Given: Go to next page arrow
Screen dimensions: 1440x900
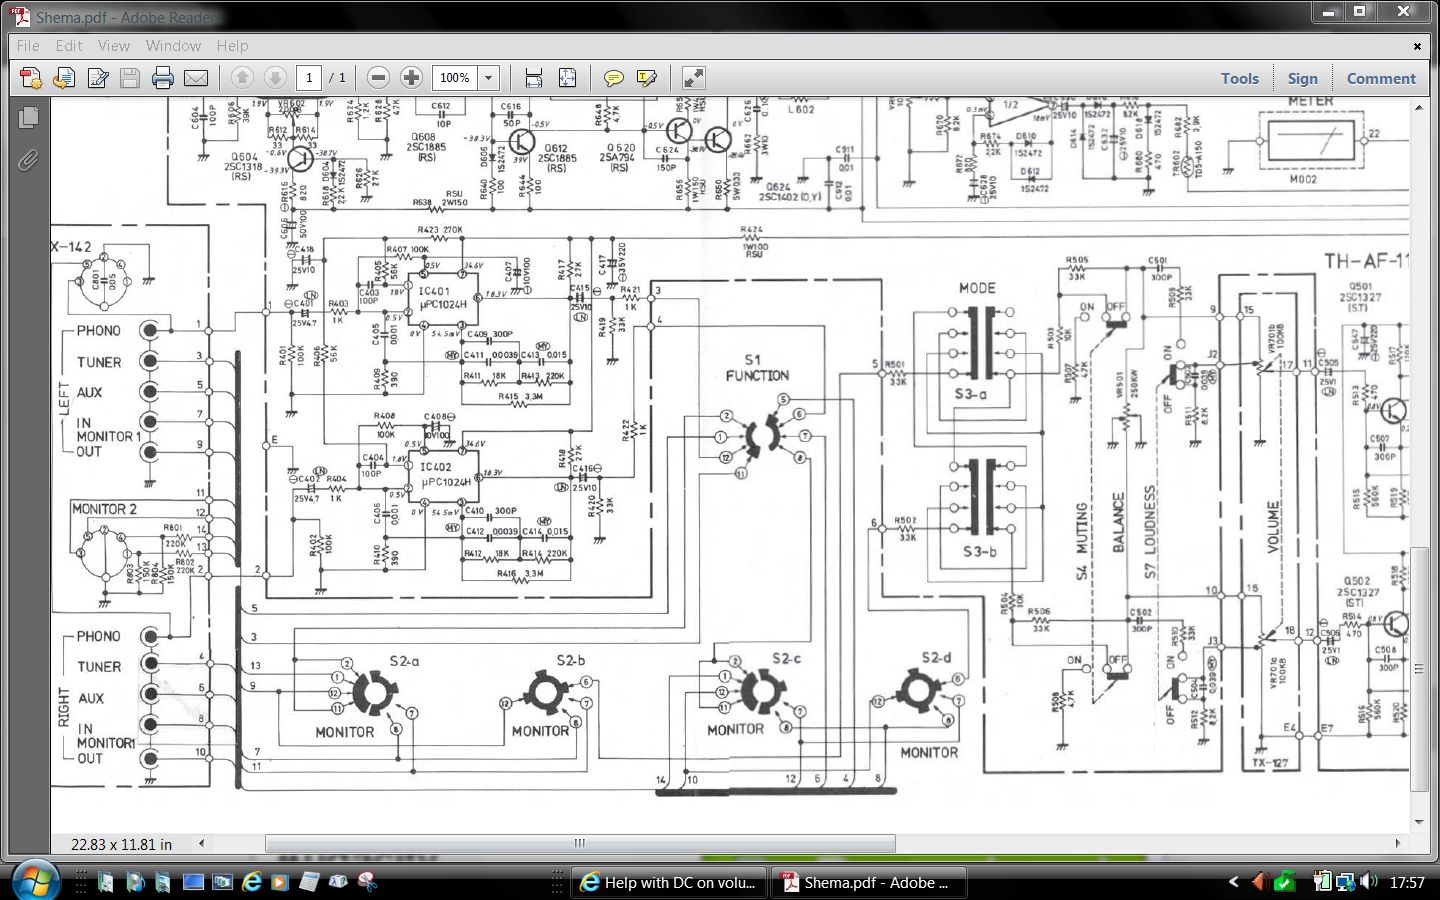Looking at the screenshot, I should [x=275, y=78].
